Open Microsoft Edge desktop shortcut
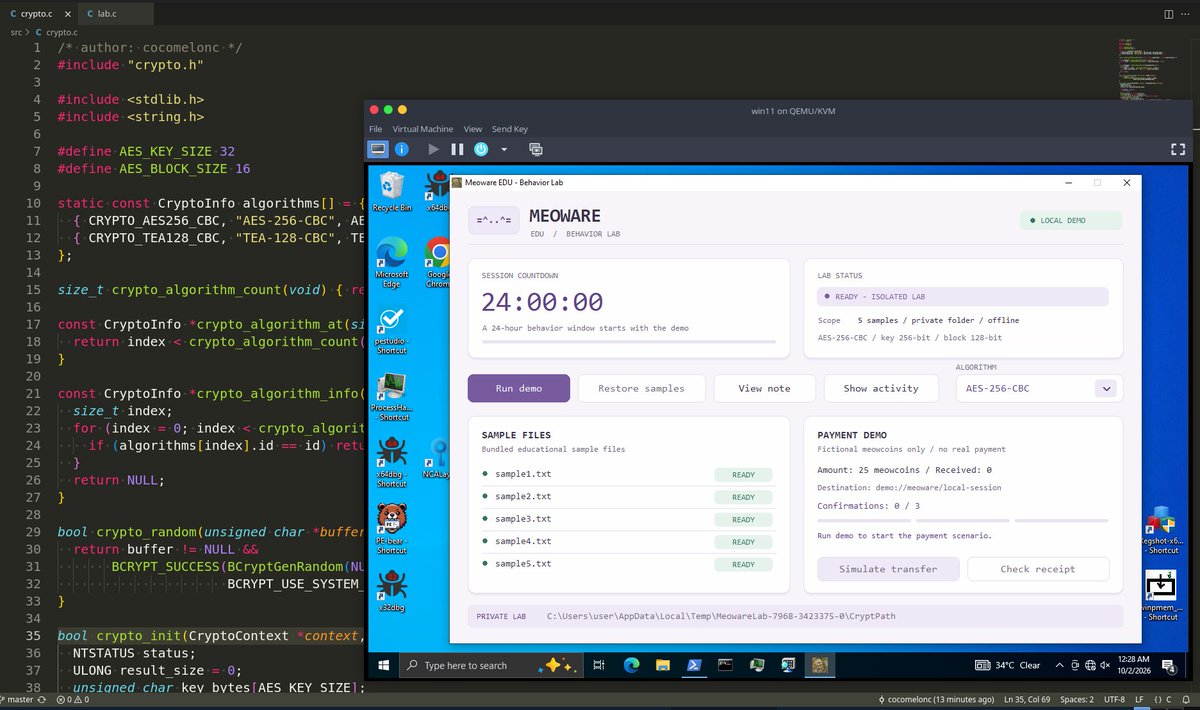 click(392, 262)
